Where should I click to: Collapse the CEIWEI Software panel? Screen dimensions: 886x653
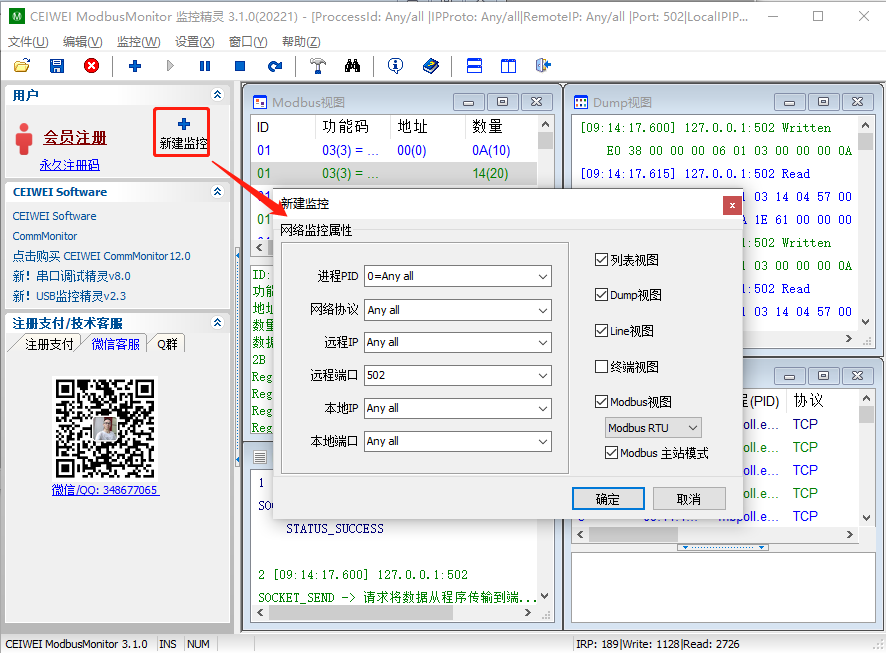tap(217, 191)
